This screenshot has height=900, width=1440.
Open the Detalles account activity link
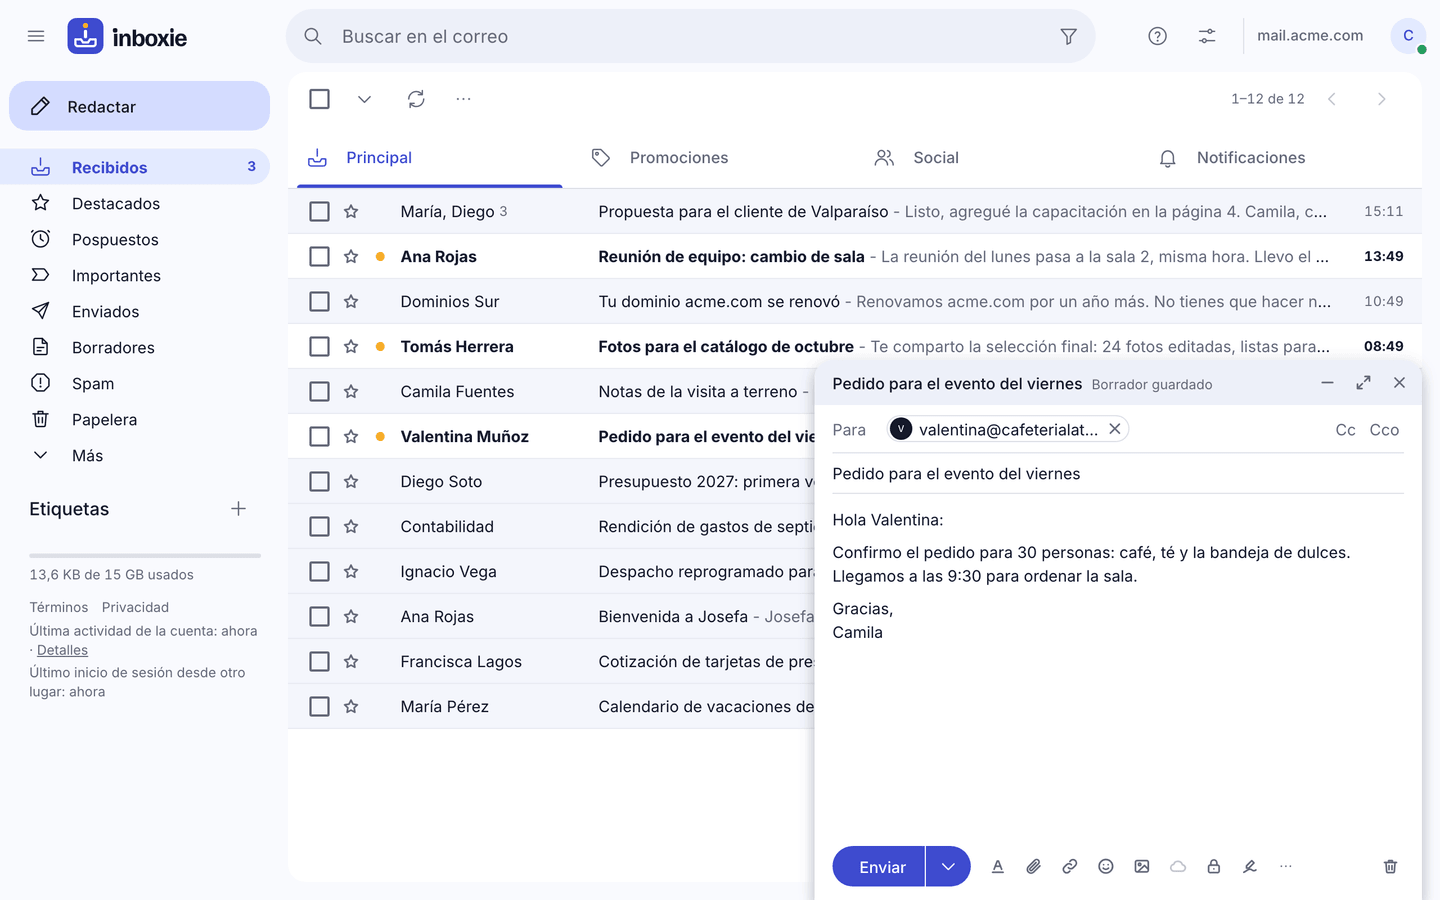click(x=62, y=650)
